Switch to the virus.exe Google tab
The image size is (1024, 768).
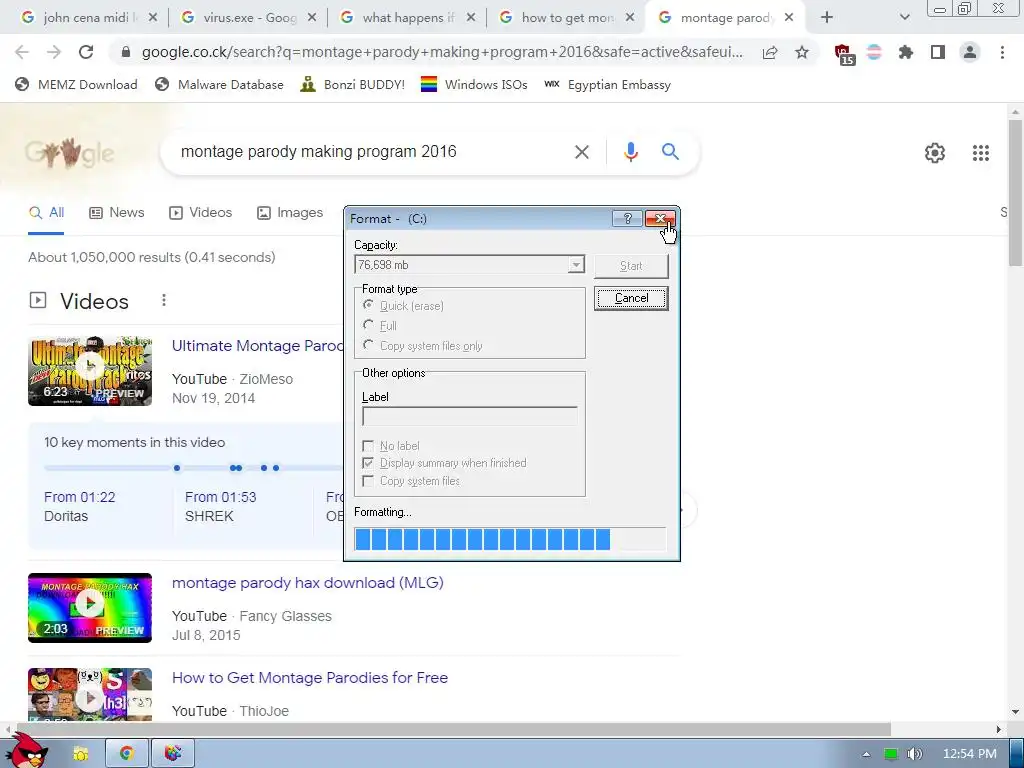click(x=249, y=18)
